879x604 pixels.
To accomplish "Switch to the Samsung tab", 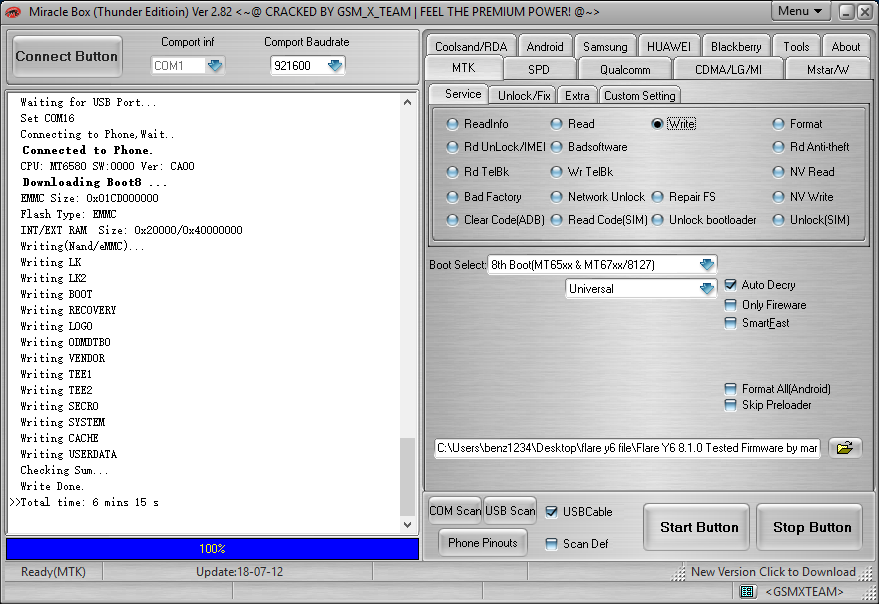I will 605,47.
